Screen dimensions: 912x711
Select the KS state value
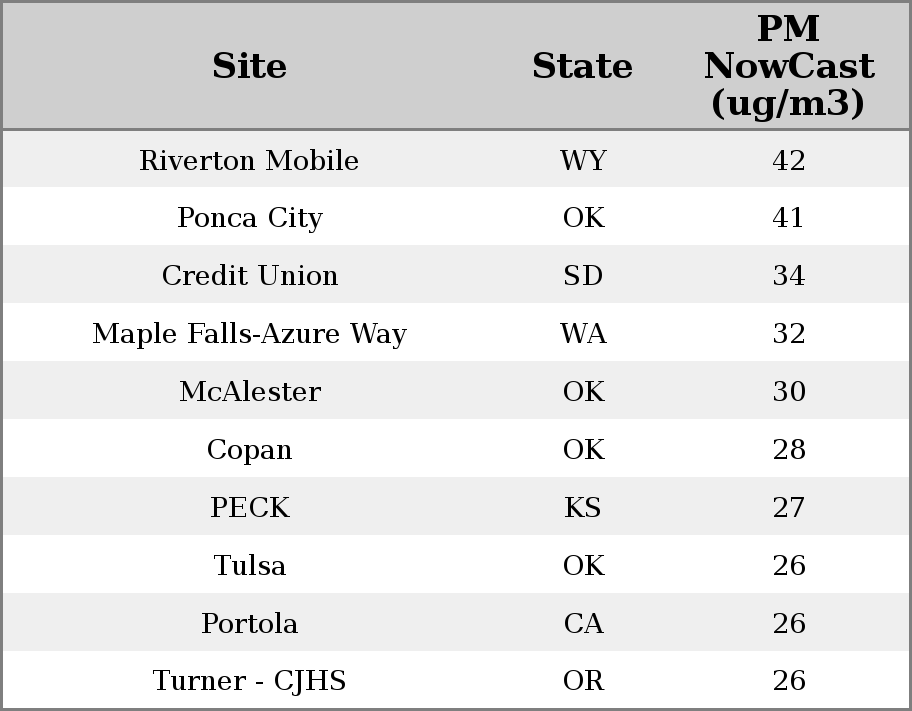pyautogui.click(x=583, y=508)
